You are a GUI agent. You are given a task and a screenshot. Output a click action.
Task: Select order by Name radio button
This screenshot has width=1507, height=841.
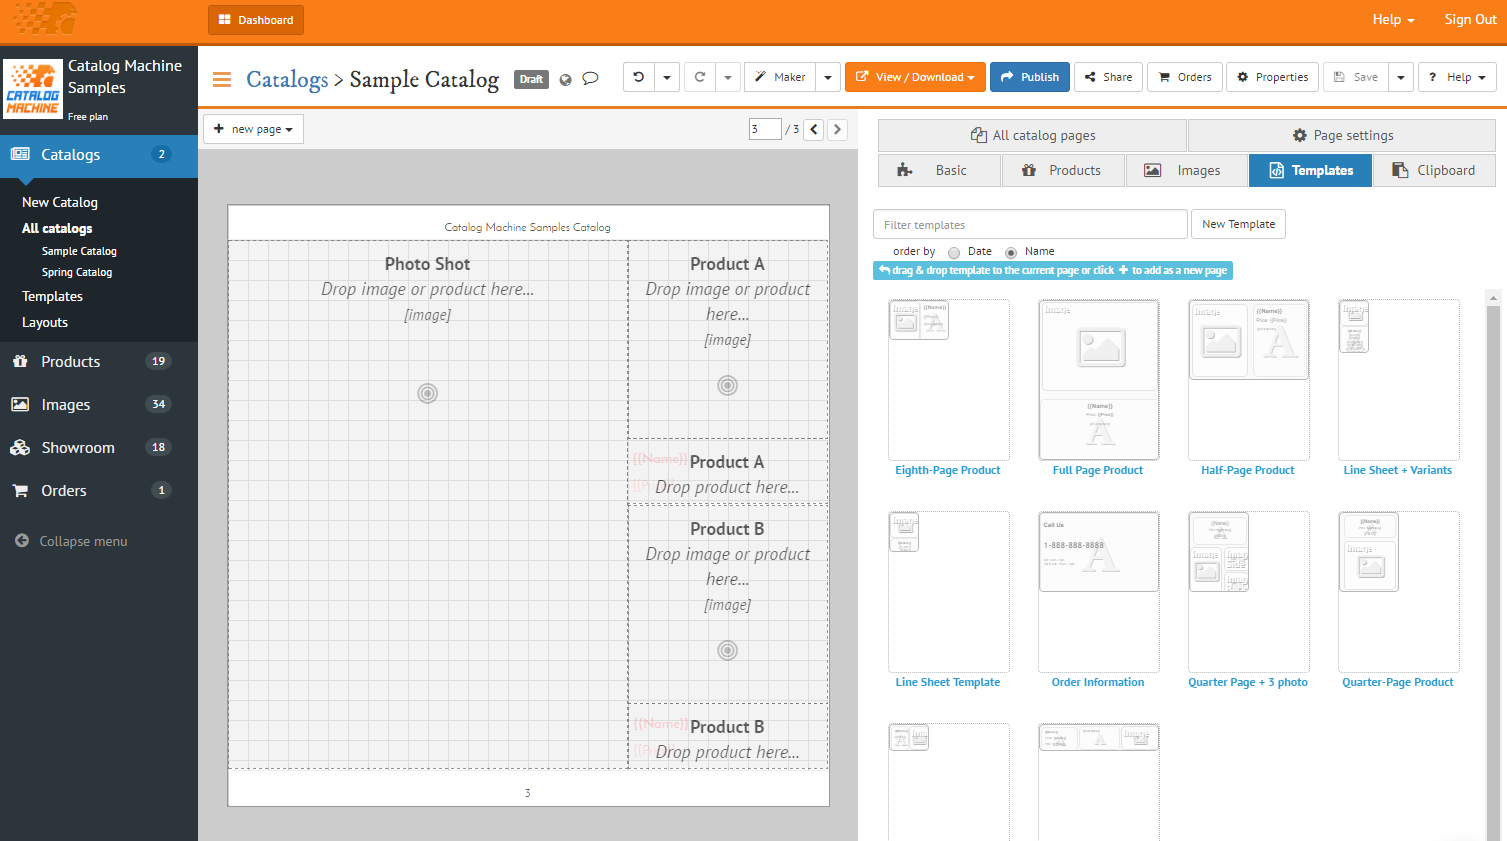[1011, 252]
